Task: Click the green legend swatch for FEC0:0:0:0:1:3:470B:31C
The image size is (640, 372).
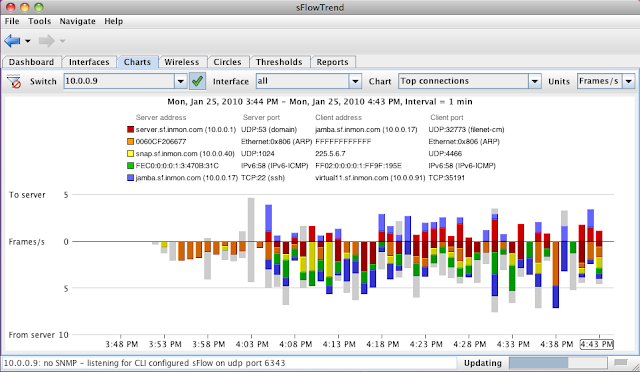Action: point(131,166)
